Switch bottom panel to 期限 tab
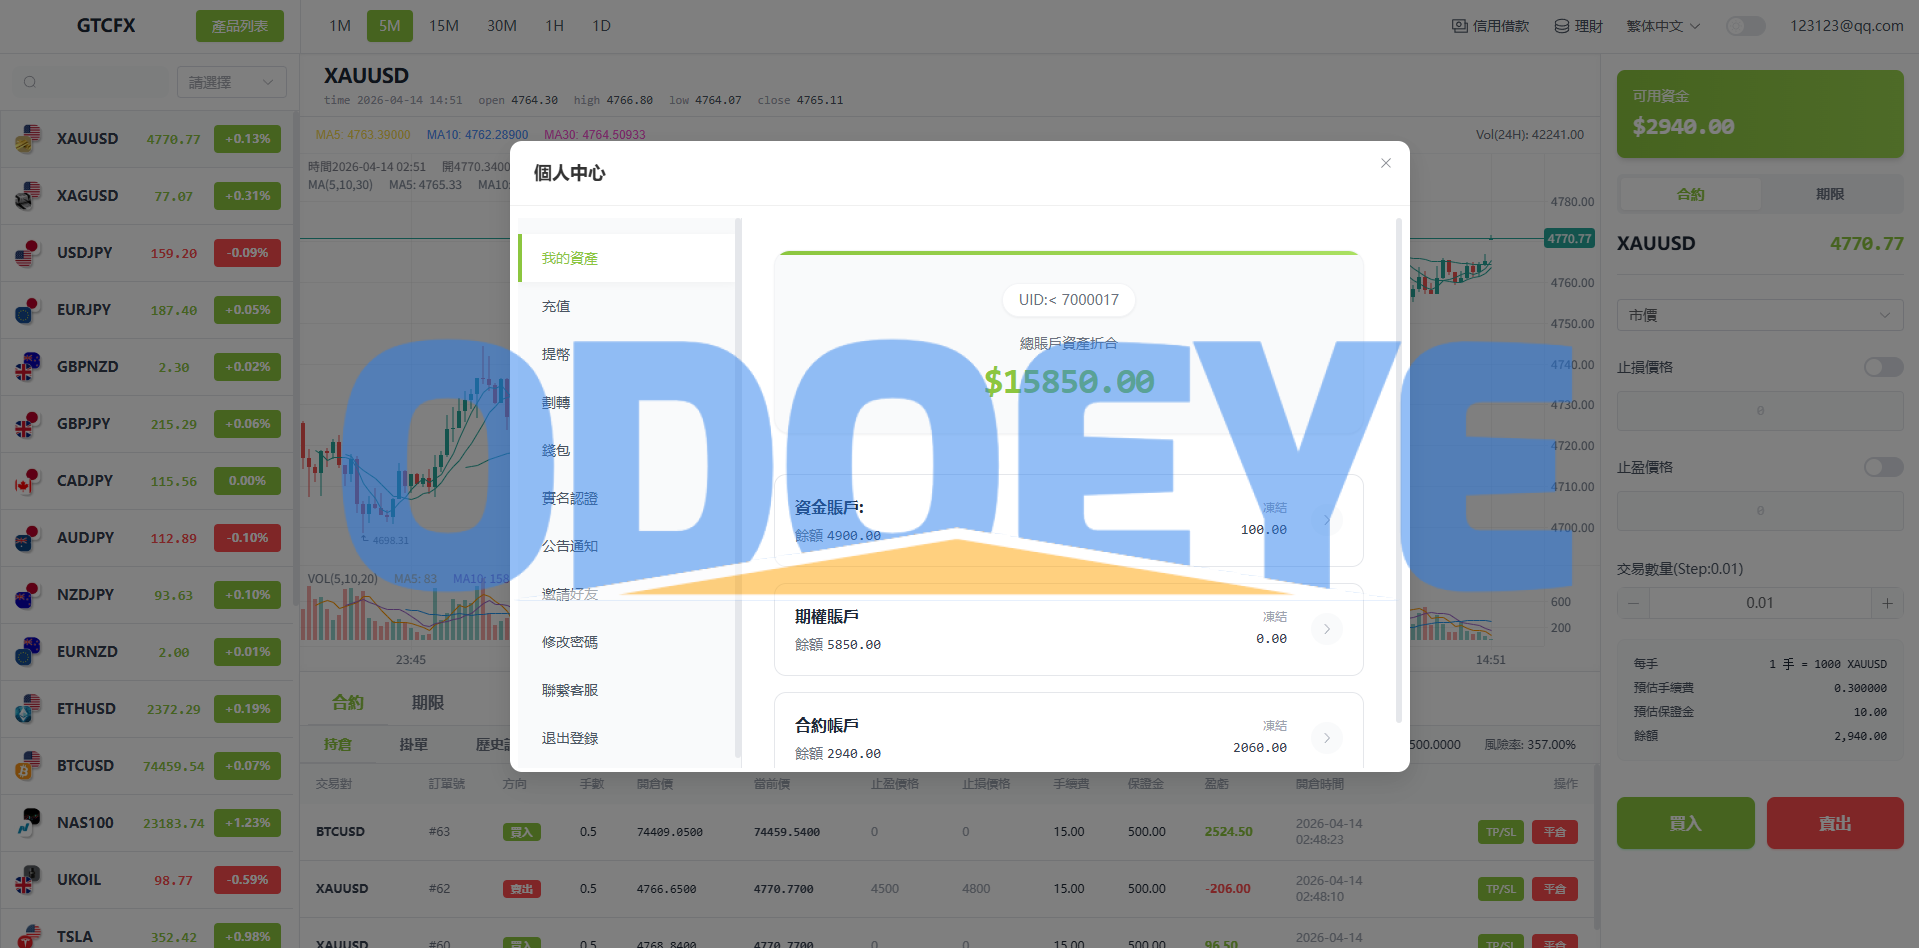 tap(428, 703)
